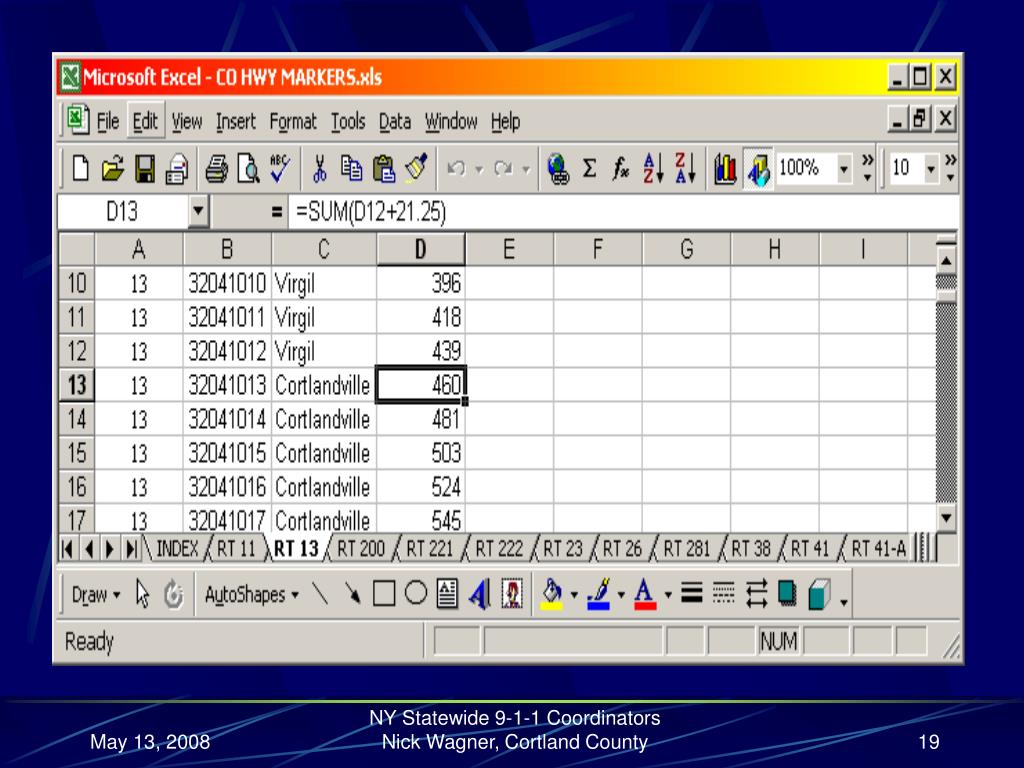Open the Edit menu
This screenshot has height=768, width=1024.
145,121
